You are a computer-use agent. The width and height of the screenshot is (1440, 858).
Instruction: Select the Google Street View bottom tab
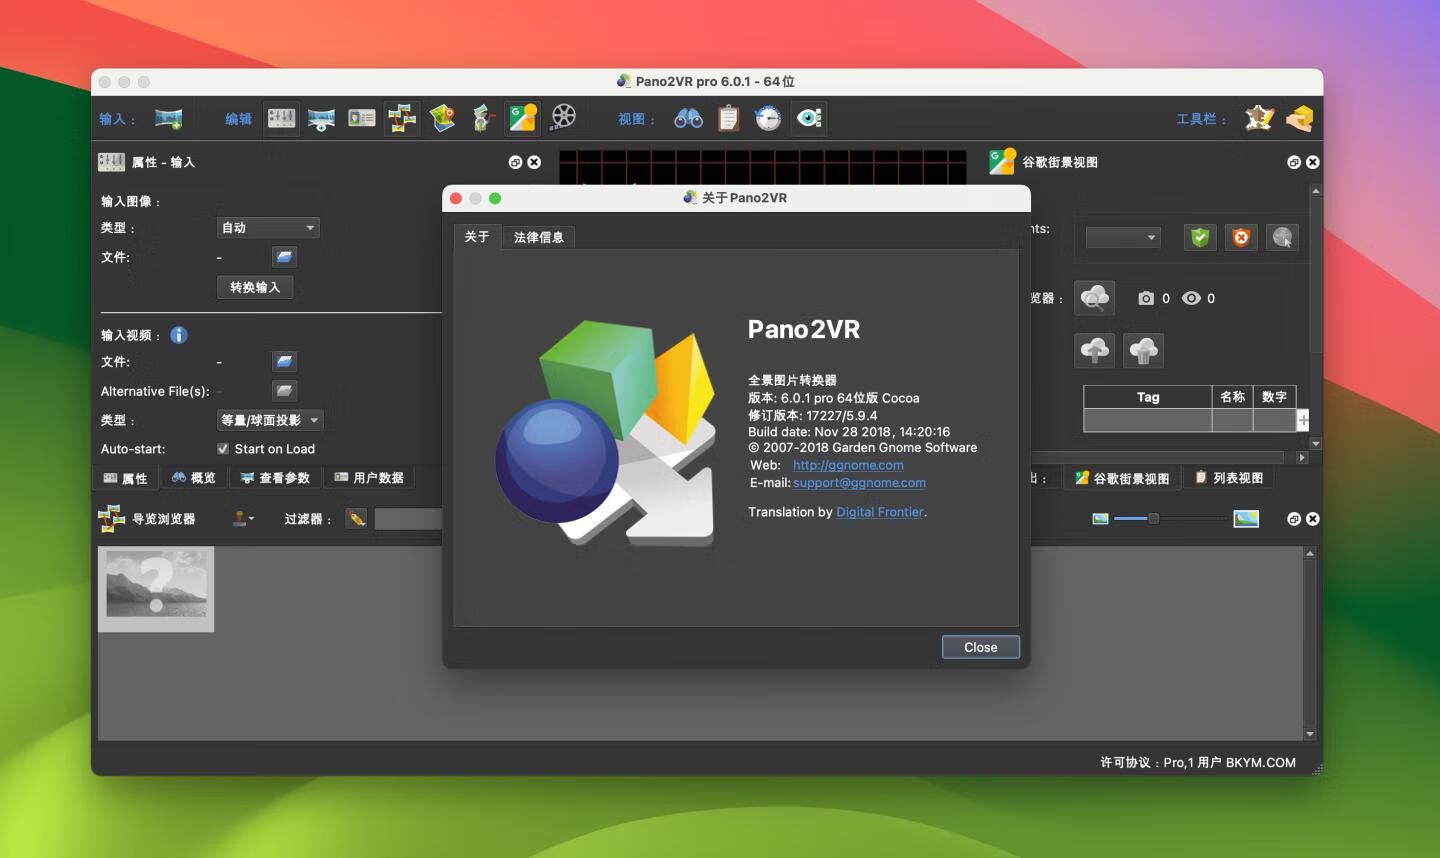point(1122,478)
